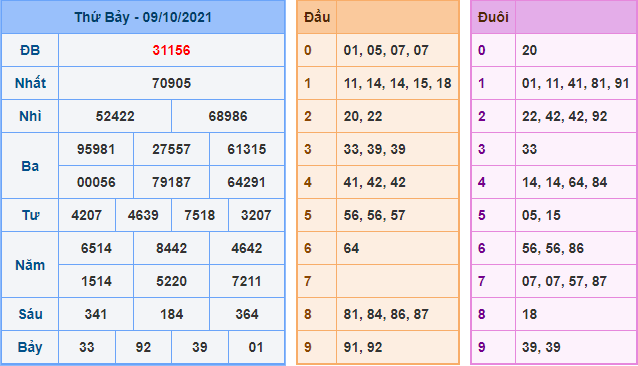Select Đuôi values '22, 42, 42, 92'
This screenshot has height=366, width=638.
(x=564, y=116)
